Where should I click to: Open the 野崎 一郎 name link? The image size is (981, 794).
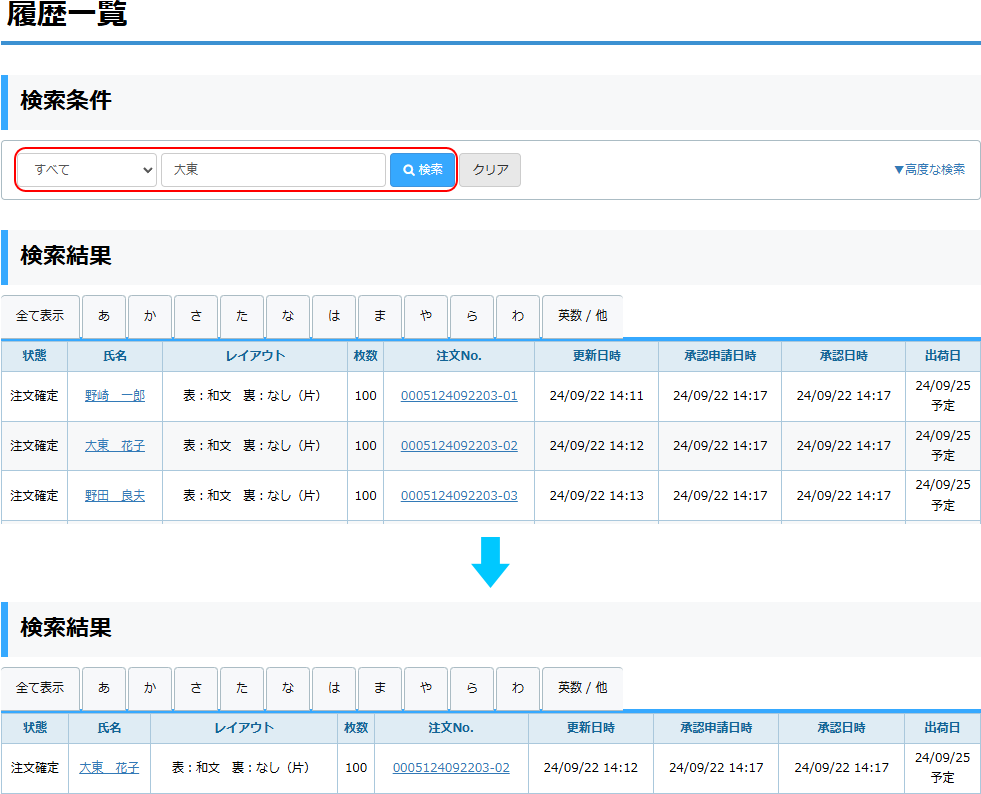point(115,396)
